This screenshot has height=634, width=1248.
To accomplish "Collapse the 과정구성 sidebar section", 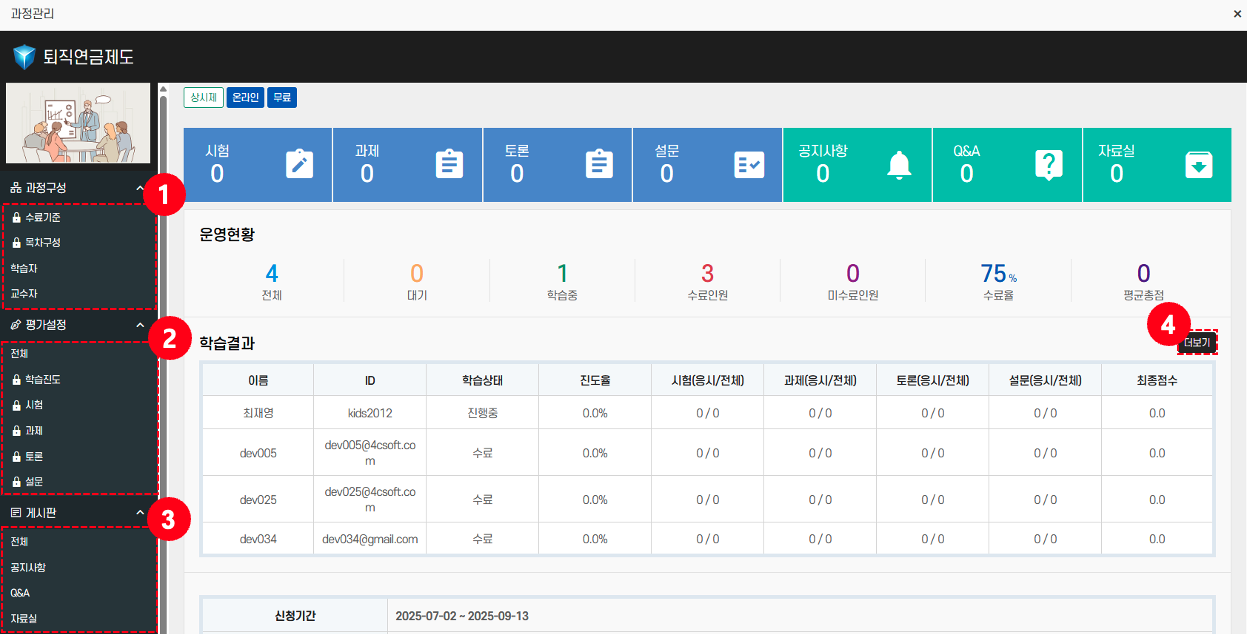I will [139, 188].
